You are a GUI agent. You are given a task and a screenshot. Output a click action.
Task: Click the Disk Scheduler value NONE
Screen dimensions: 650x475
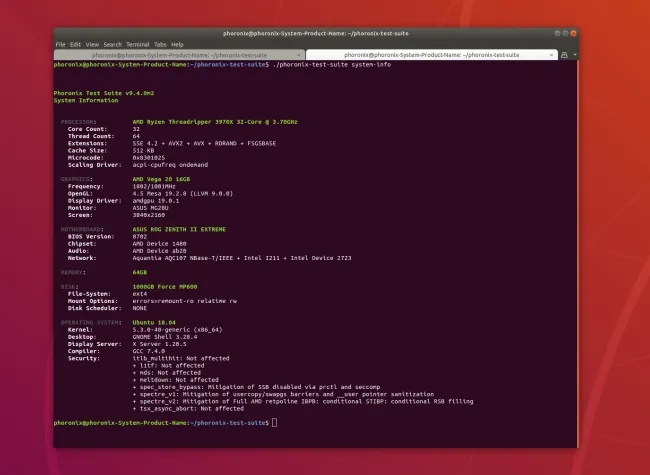[x=140, y=308]
